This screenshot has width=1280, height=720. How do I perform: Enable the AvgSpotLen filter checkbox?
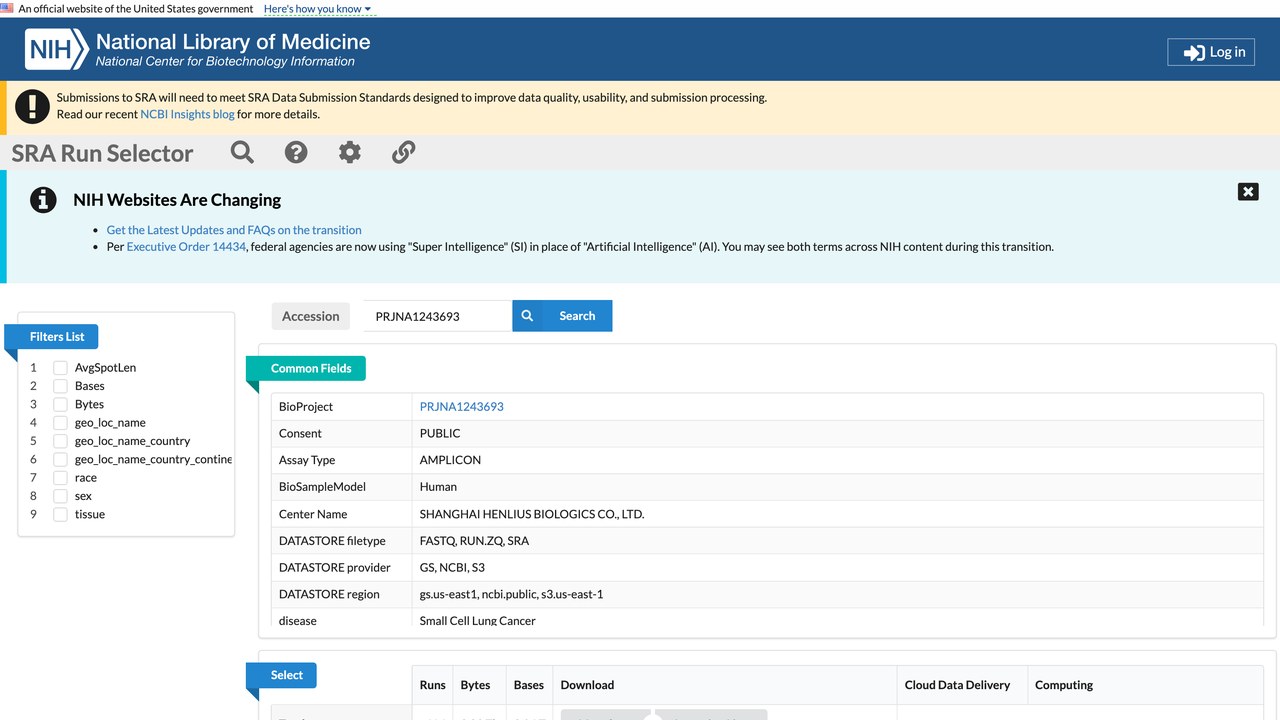[61, 368]
